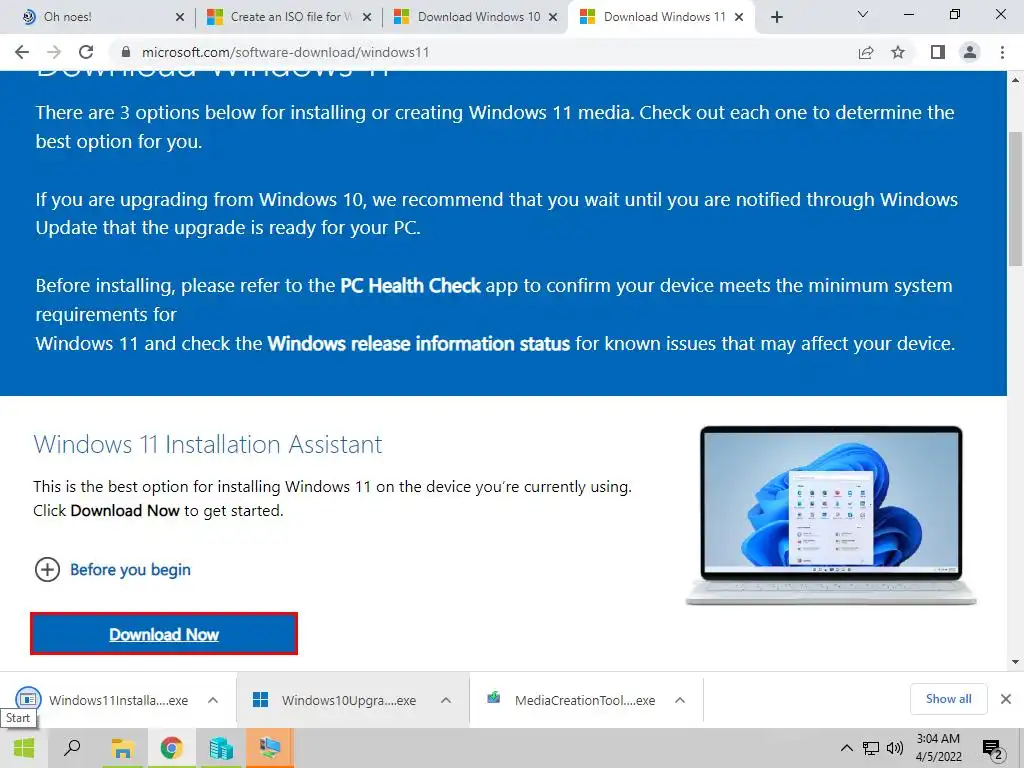Open the Windows Start menu
The height and width of the screenshot is (768, 1024).
coord(24,748)
